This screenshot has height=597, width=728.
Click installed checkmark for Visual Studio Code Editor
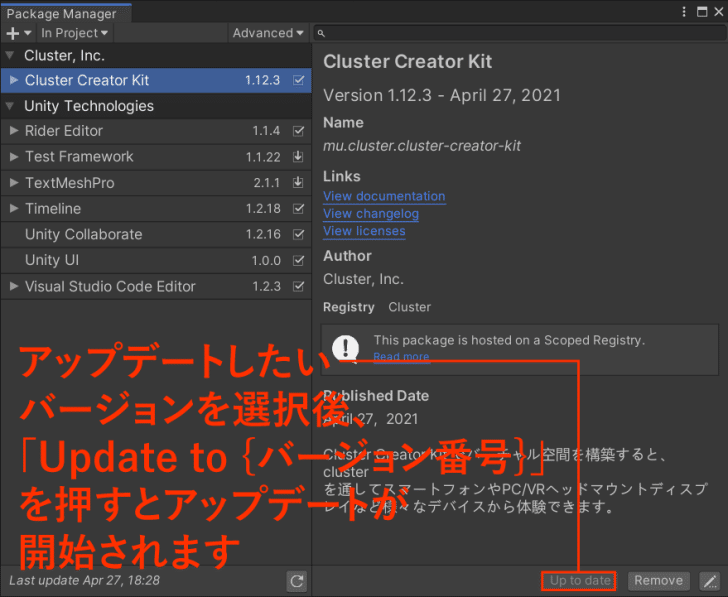pyautogui.click(x=299, y=286)
